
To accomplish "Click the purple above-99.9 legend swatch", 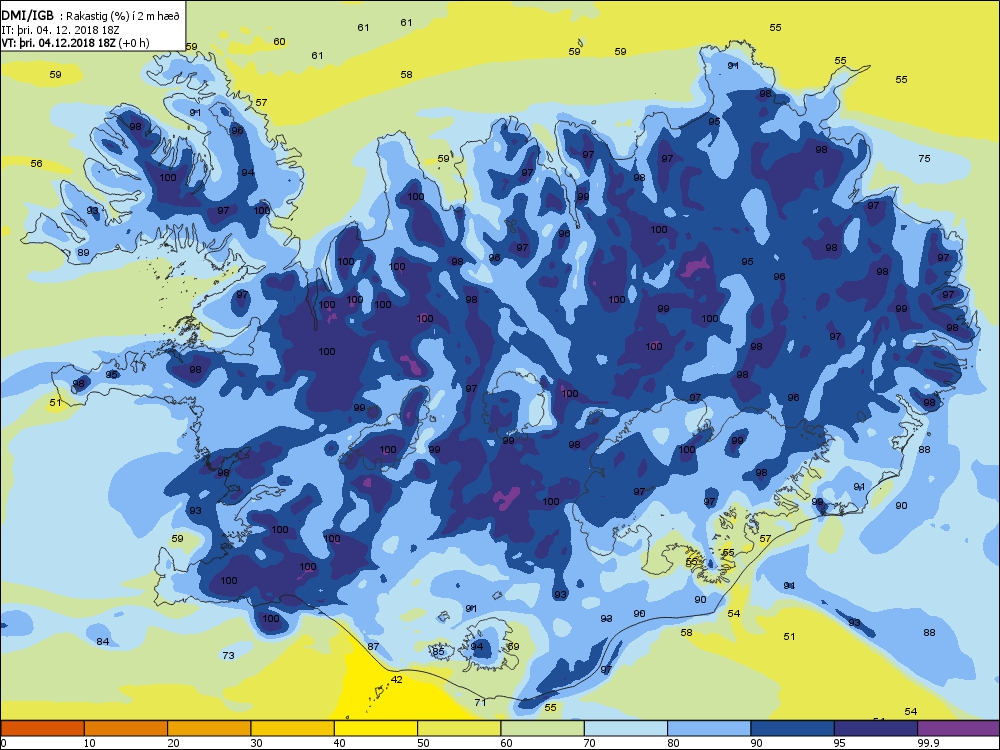I will [959, 728].
